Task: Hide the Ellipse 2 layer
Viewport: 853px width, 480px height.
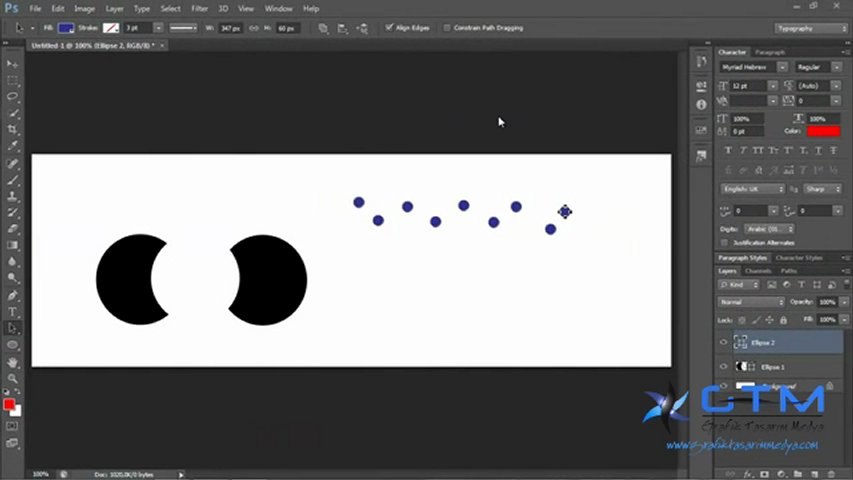Action: [724, 342]
